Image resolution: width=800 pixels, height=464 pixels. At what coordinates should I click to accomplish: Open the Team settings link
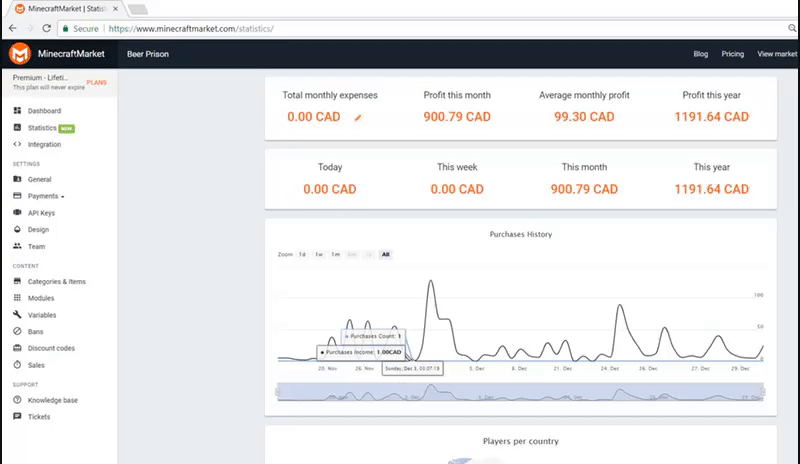tap(36, 247)
